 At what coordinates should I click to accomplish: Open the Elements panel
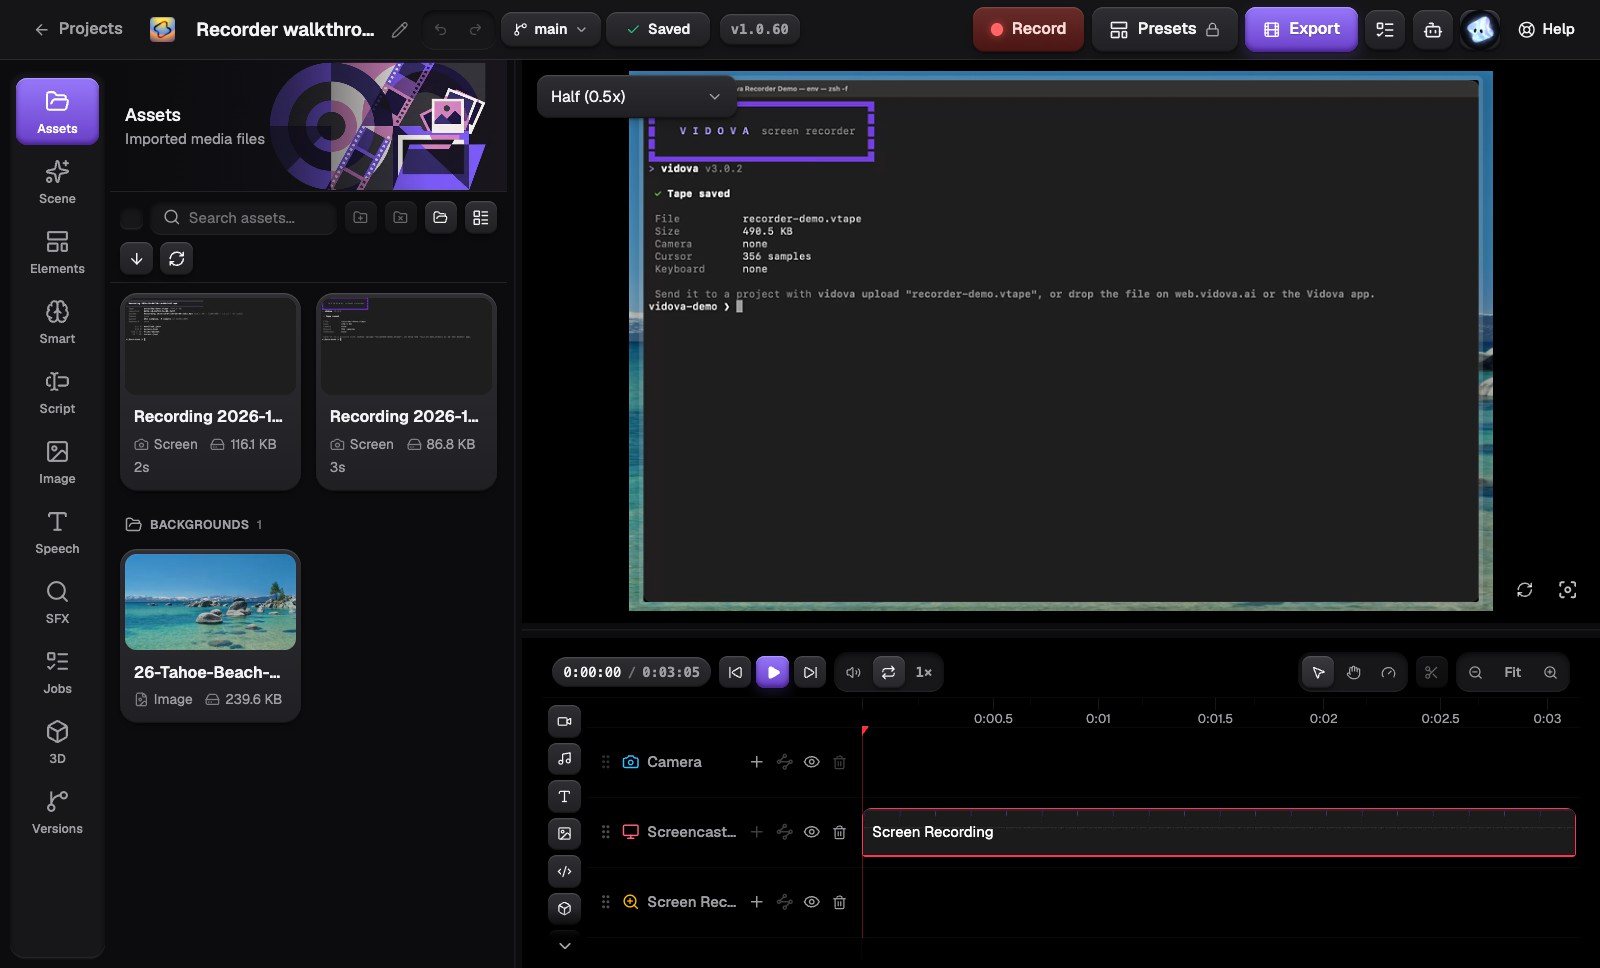pyautogui.click(x=57, y=252)
